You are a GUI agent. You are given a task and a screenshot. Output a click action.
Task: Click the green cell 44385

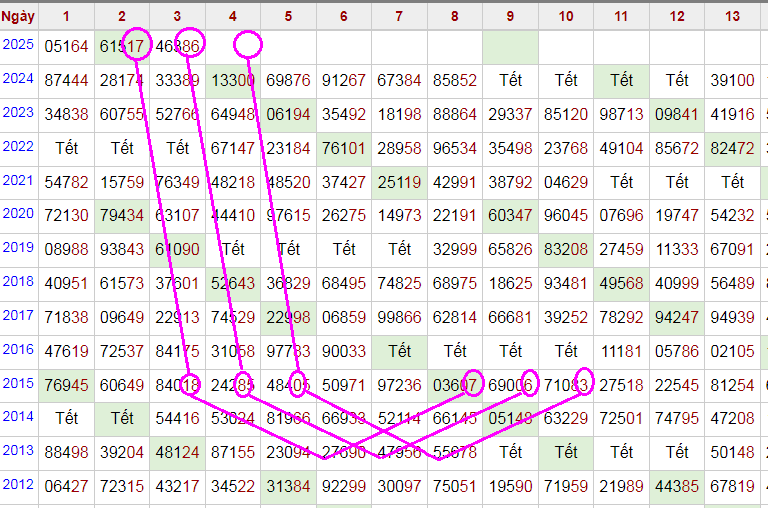(x=677, y=486)
